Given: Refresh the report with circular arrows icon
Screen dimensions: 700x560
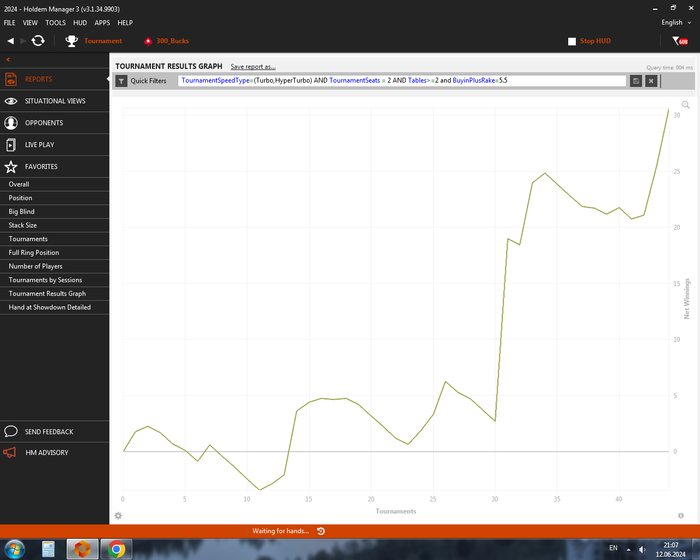Looking at the screenshot, I should tap(38, 41).
